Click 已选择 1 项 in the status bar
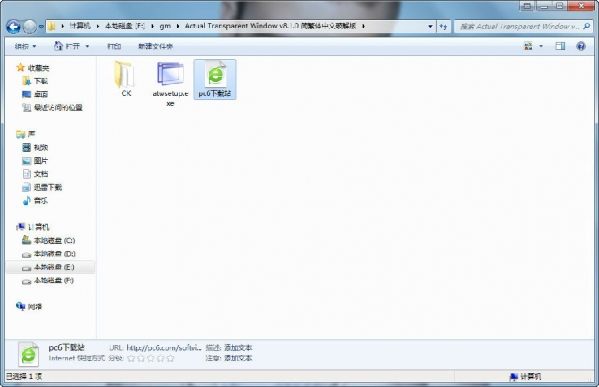The width and height of the screenshot is (599, 387). (x=24, y=376)
